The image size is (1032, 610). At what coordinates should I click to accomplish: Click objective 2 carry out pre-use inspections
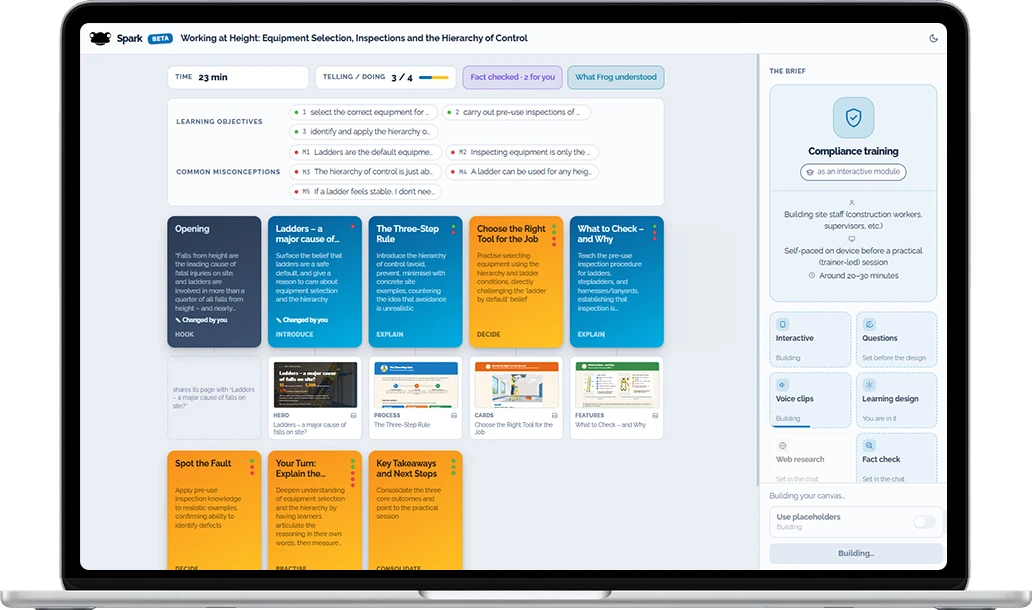(516, 113)
